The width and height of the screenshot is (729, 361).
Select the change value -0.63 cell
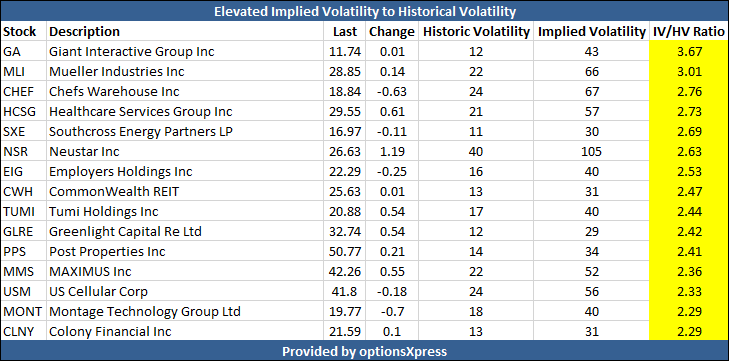coord(392,91)
